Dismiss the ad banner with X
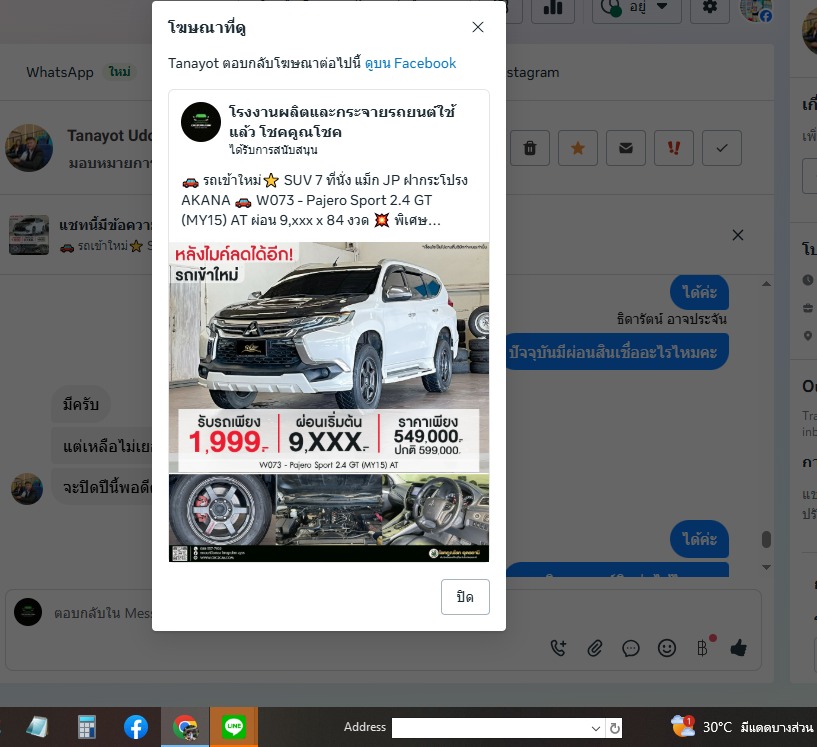Screen dimensions: 817x747 (x=738, y=235)
